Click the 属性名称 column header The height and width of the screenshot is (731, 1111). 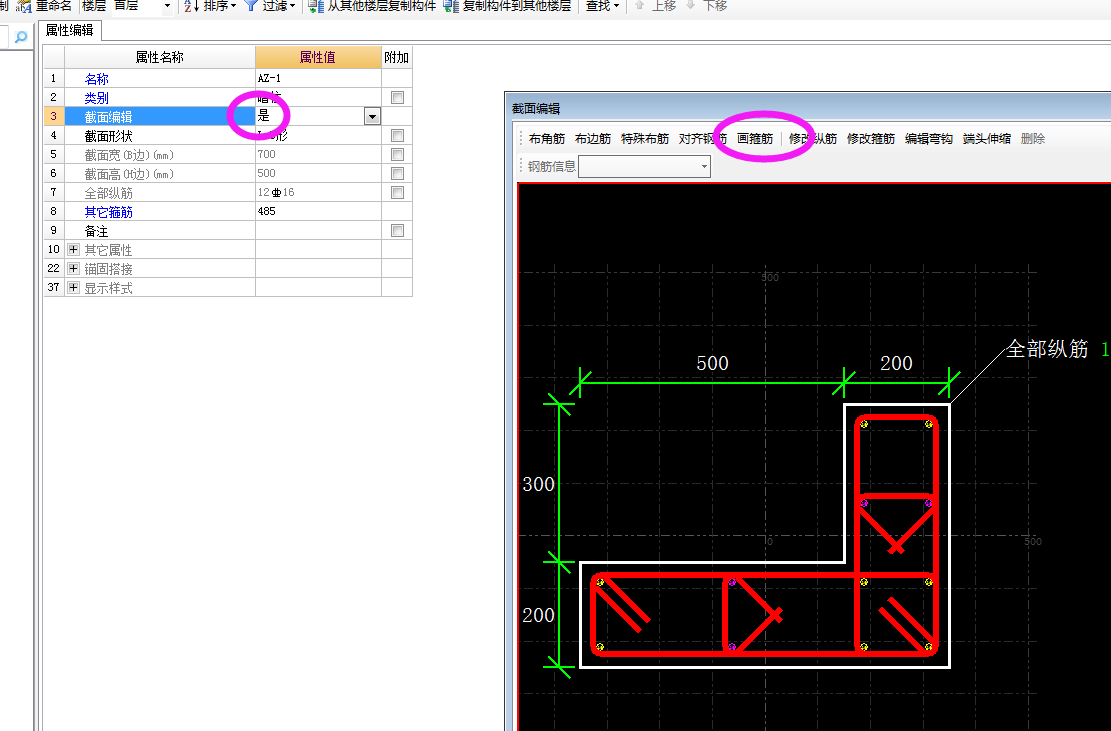(x=159, y=57)
